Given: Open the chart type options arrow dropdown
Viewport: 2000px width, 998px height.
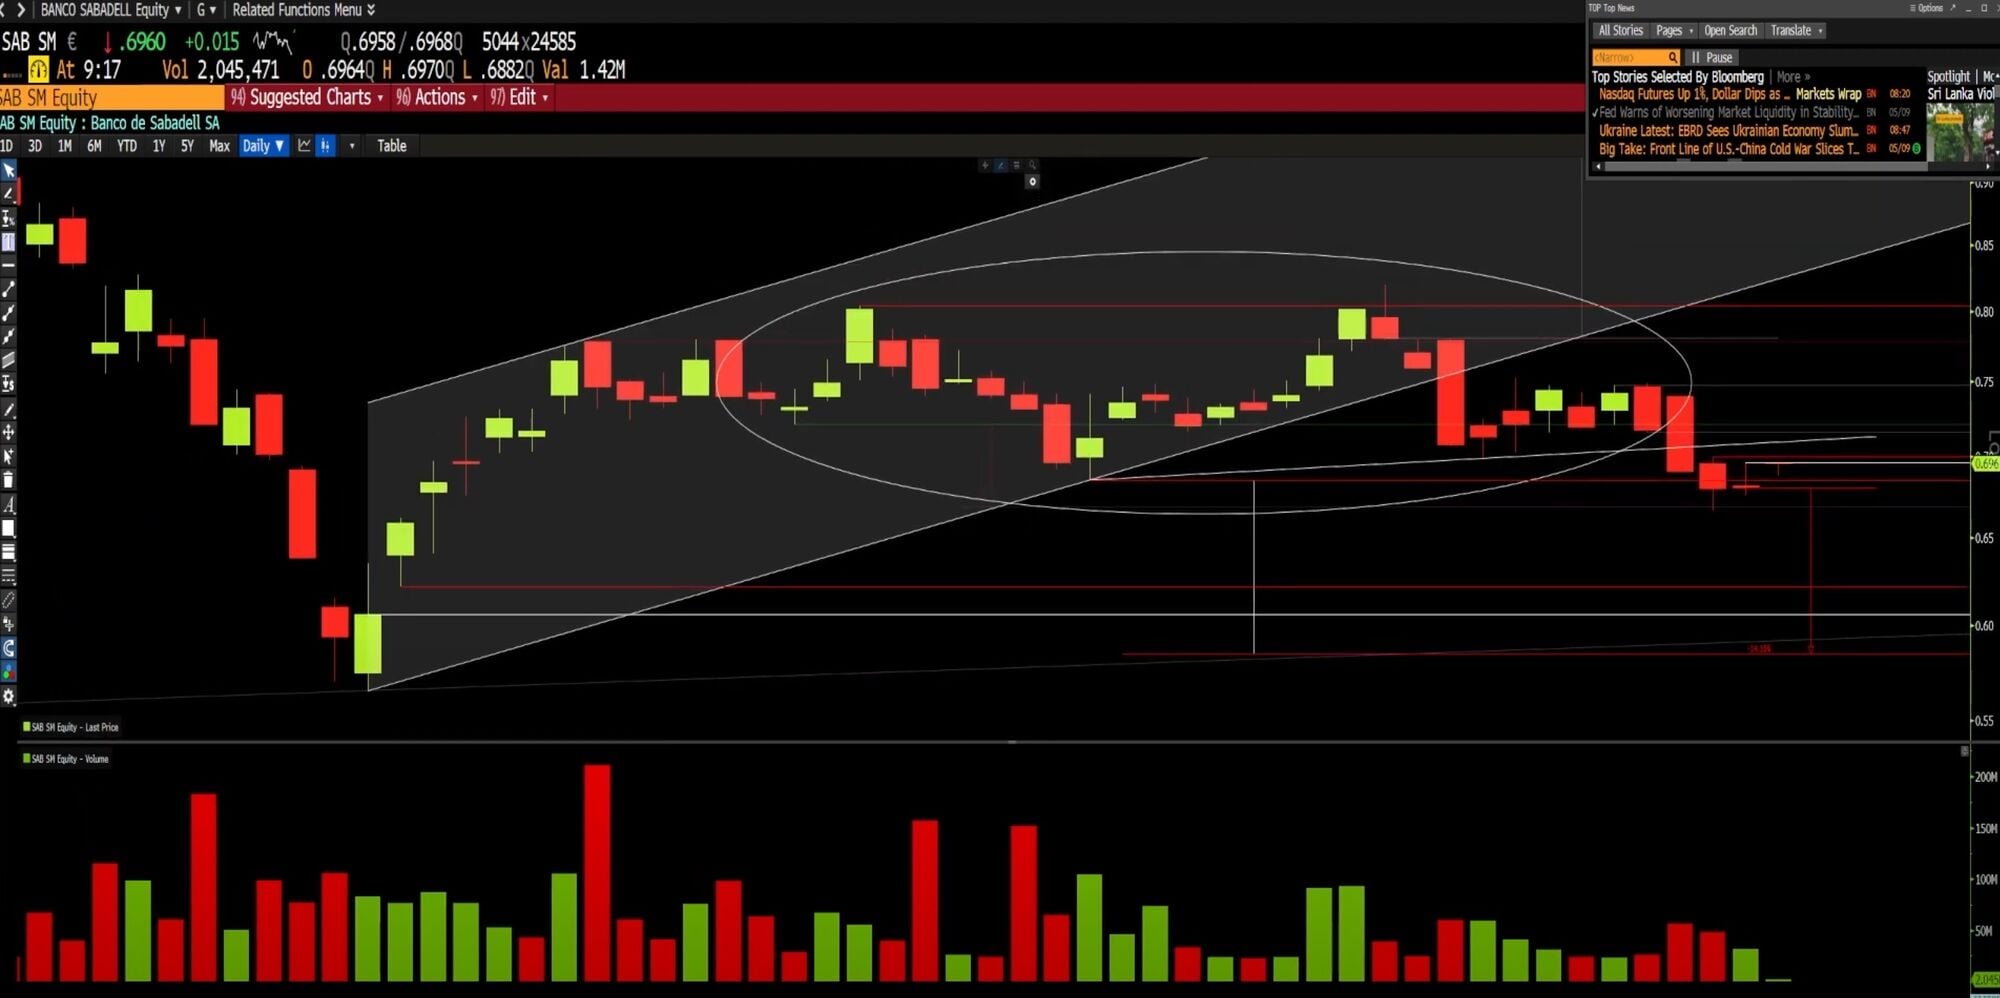Looking at the screenshot, I should tap(352, 146).
